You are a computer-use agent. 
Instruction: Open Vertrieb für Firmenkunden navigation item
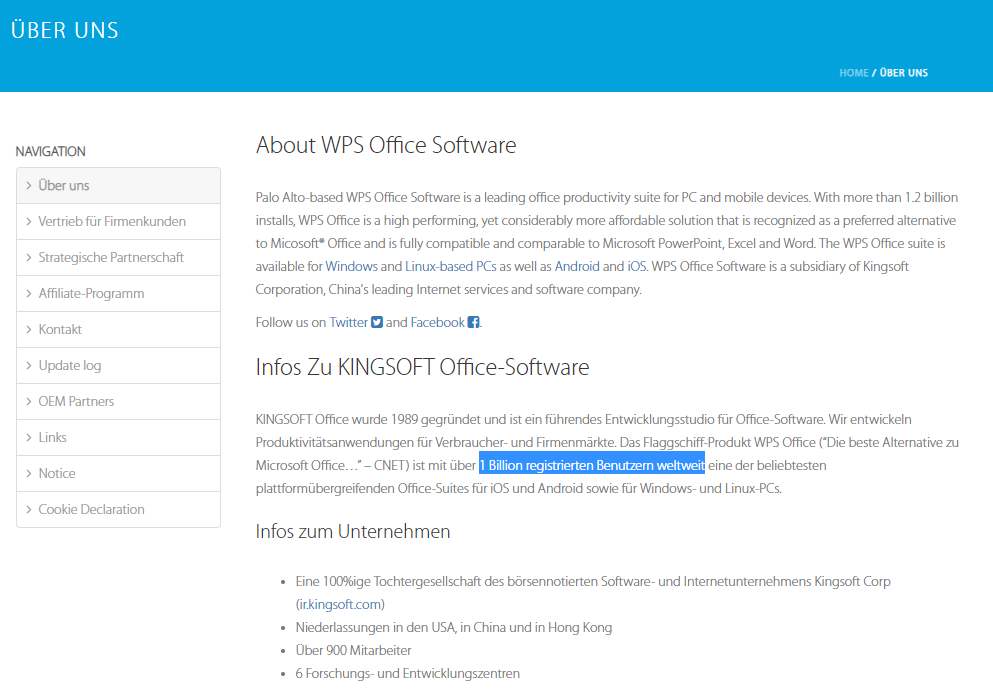click(x=112, y=221)
